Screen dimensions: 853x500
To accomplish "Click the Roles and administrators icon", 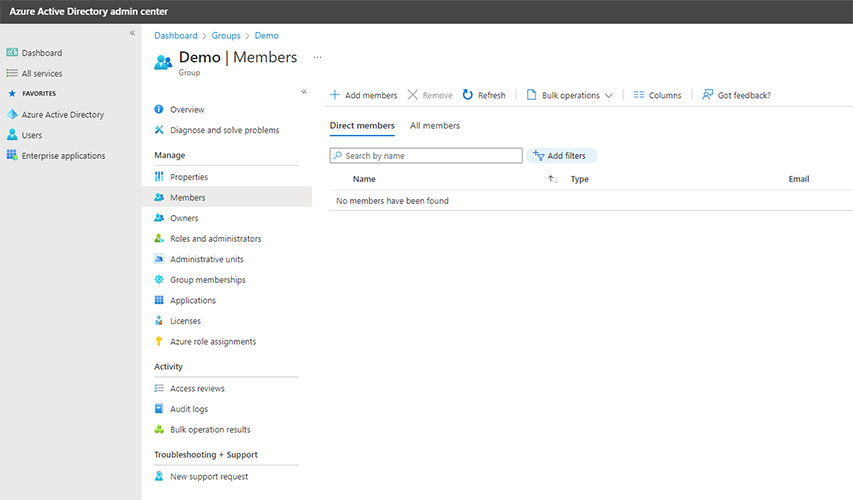I will (x=159, y=238).
